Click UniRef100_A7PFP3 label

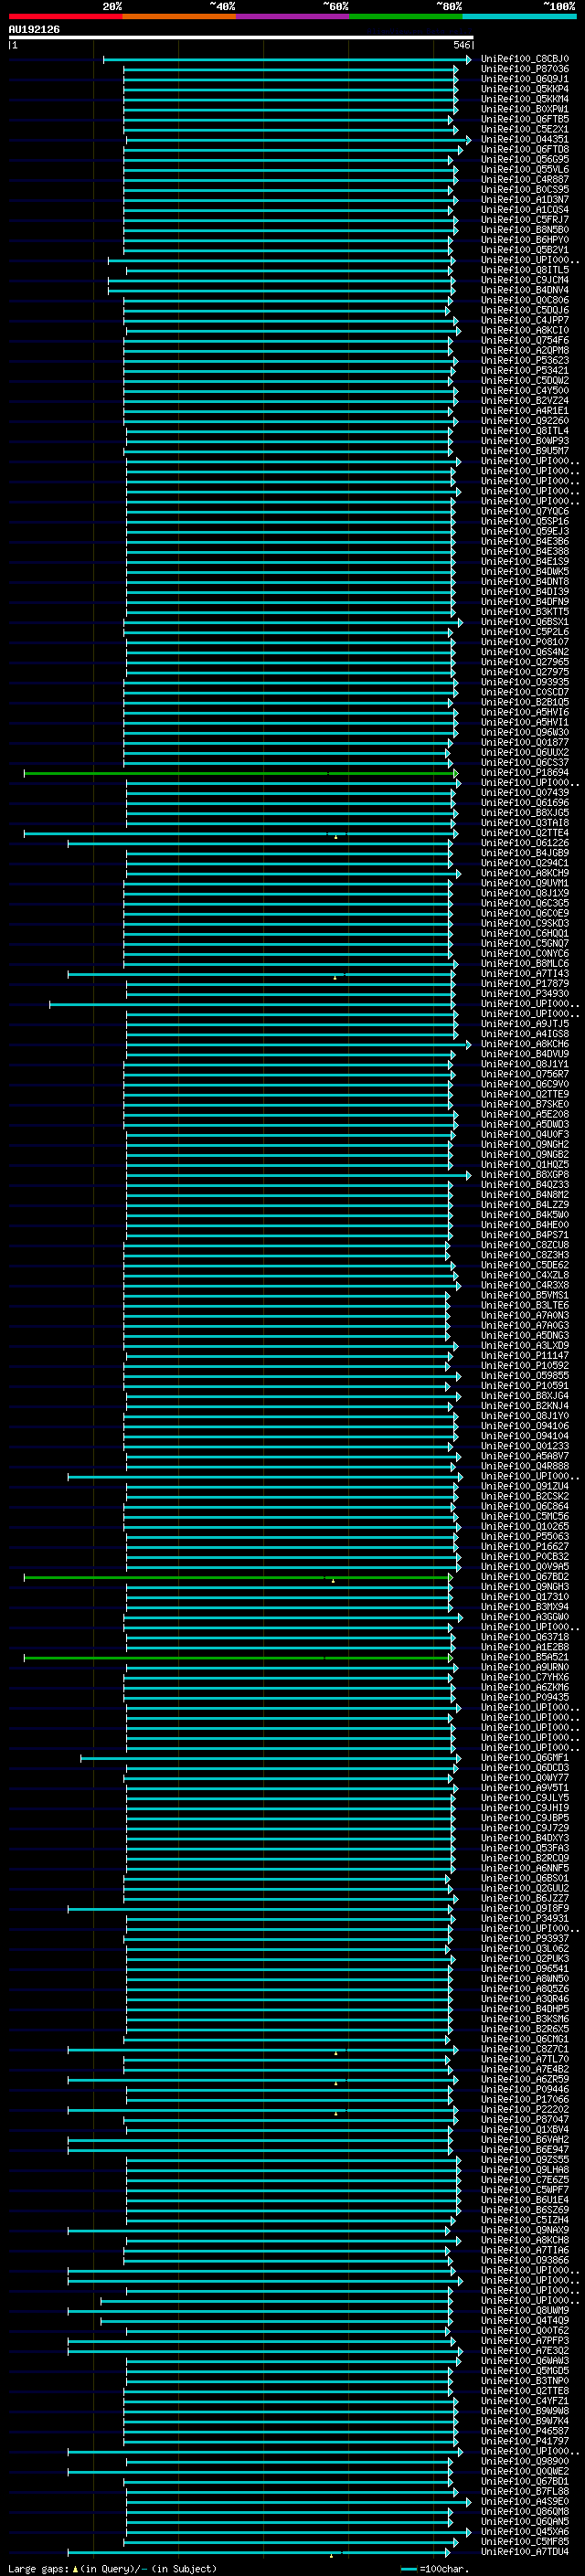point(524,2341)
